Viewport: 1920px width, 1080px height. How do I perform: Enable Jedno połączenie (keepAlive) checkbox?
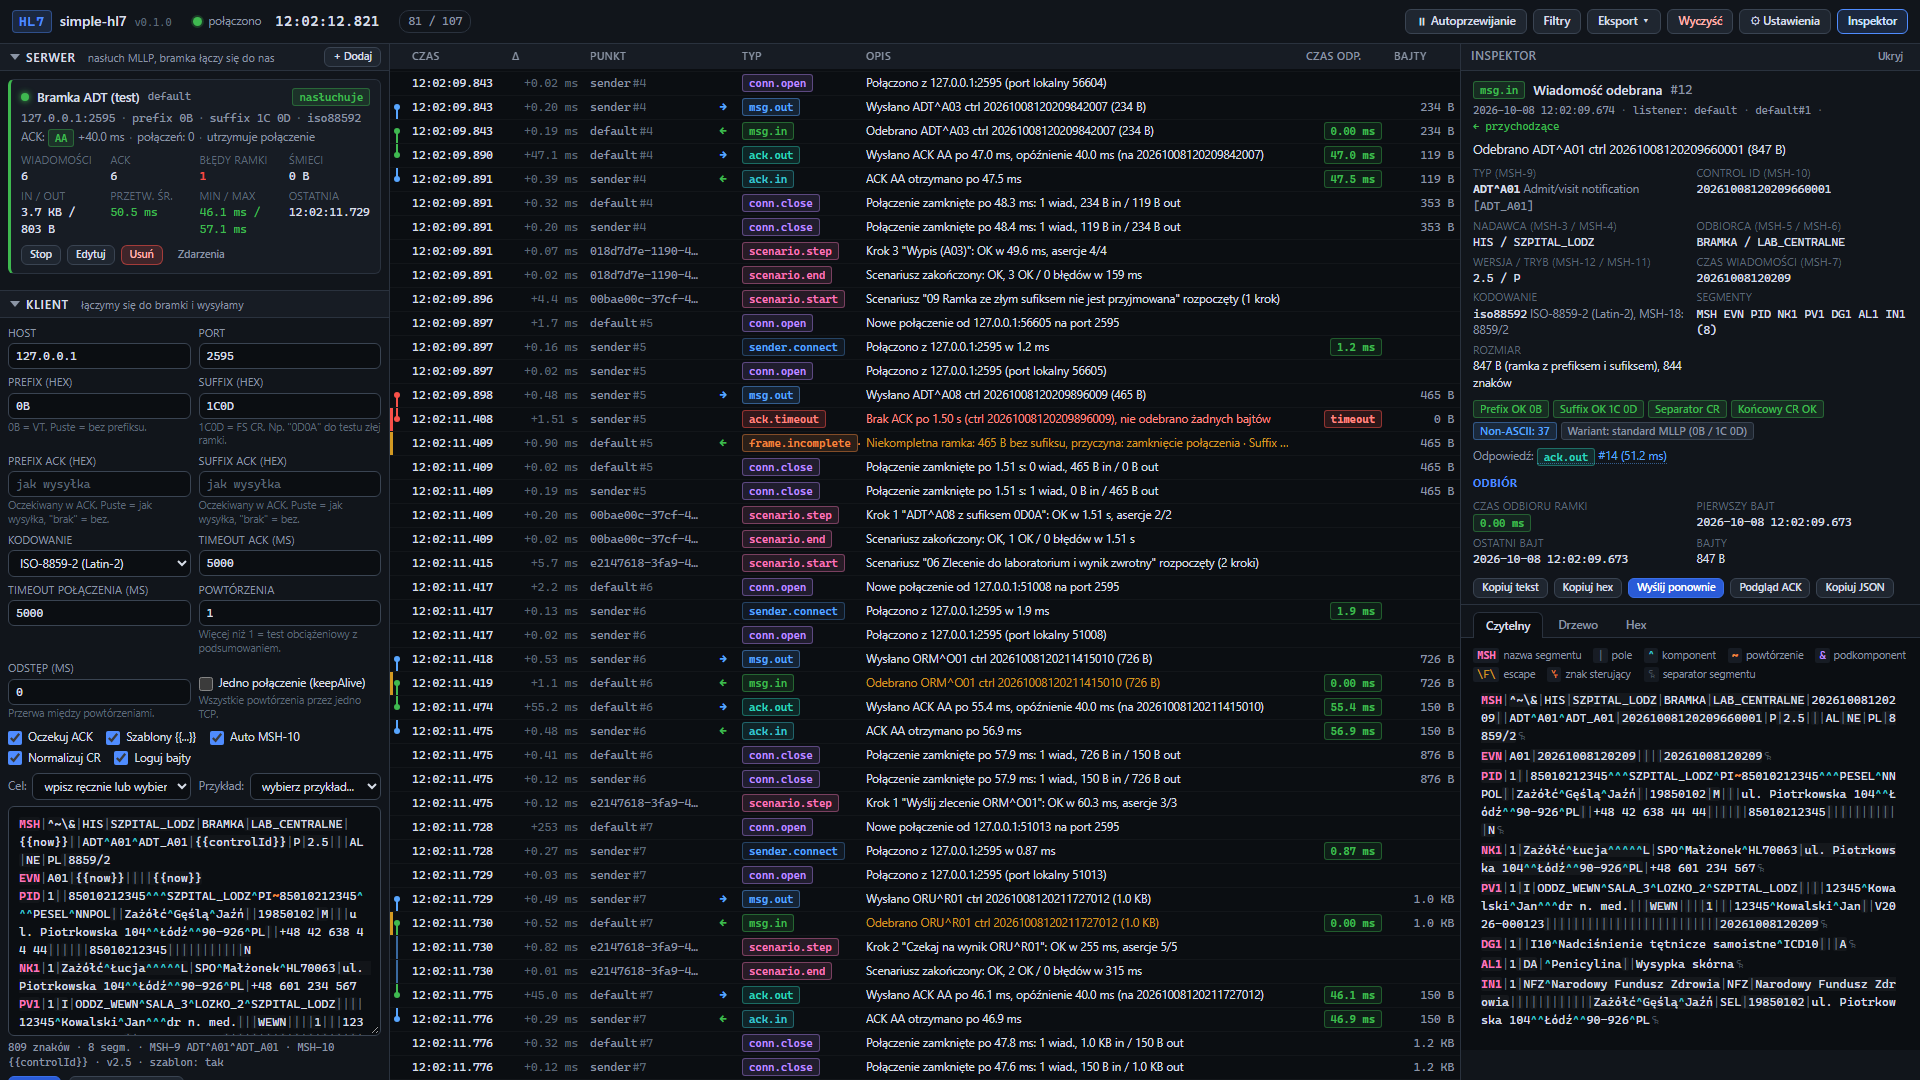(206, 684)
